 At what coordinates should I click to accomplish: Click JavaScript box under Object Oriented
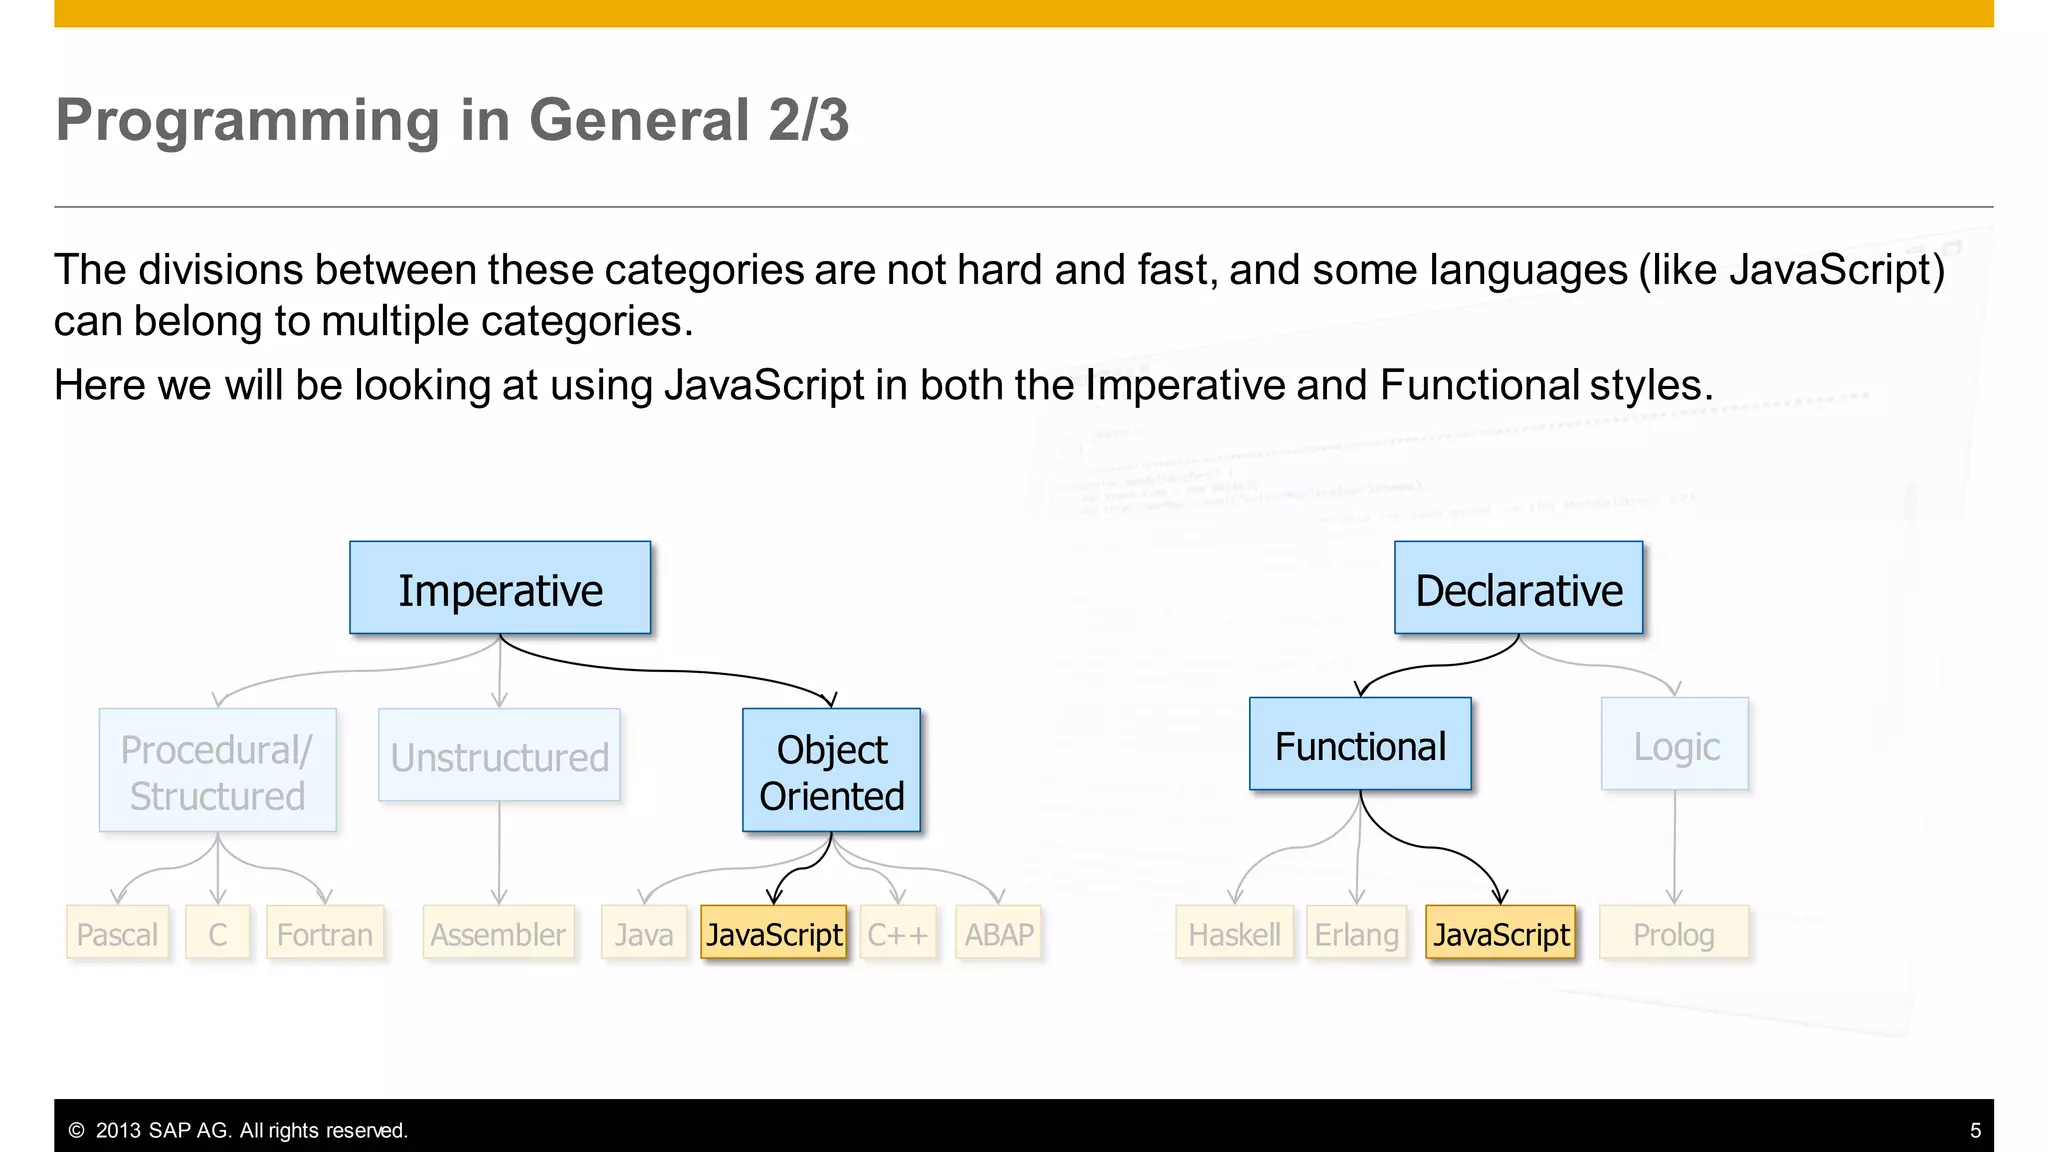(x=774, y=933)
